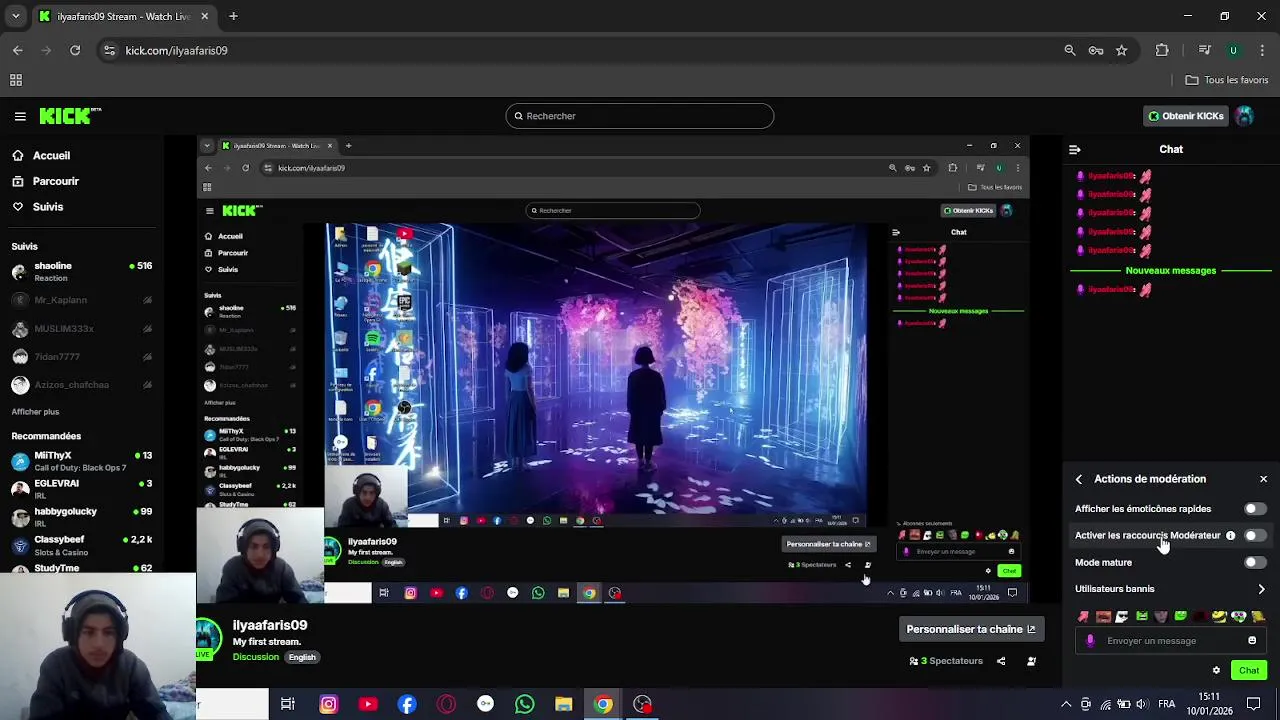Click the info icon beside raccourcis Modérateur
The height and width of the screenshot is (720, 1280).
(1231, 536)
